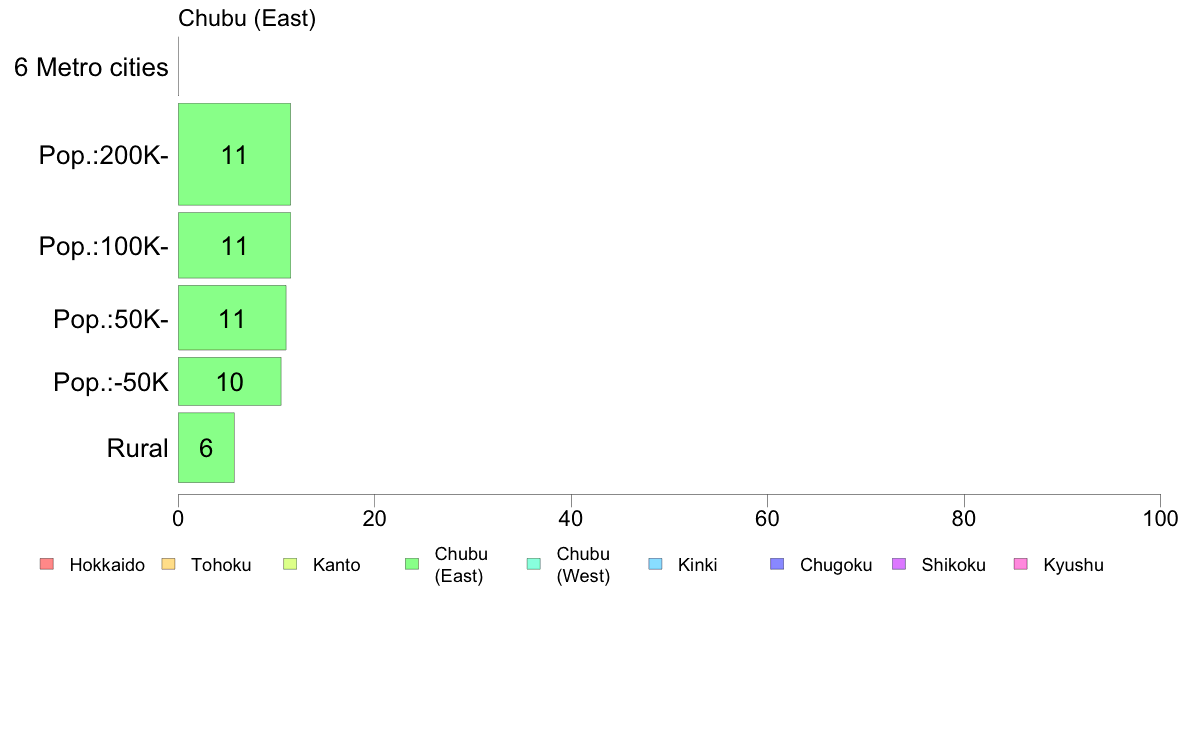Select the Pop.:50K- bar showing 11
Screen dimensions: 1188x736
click(232, 318)
